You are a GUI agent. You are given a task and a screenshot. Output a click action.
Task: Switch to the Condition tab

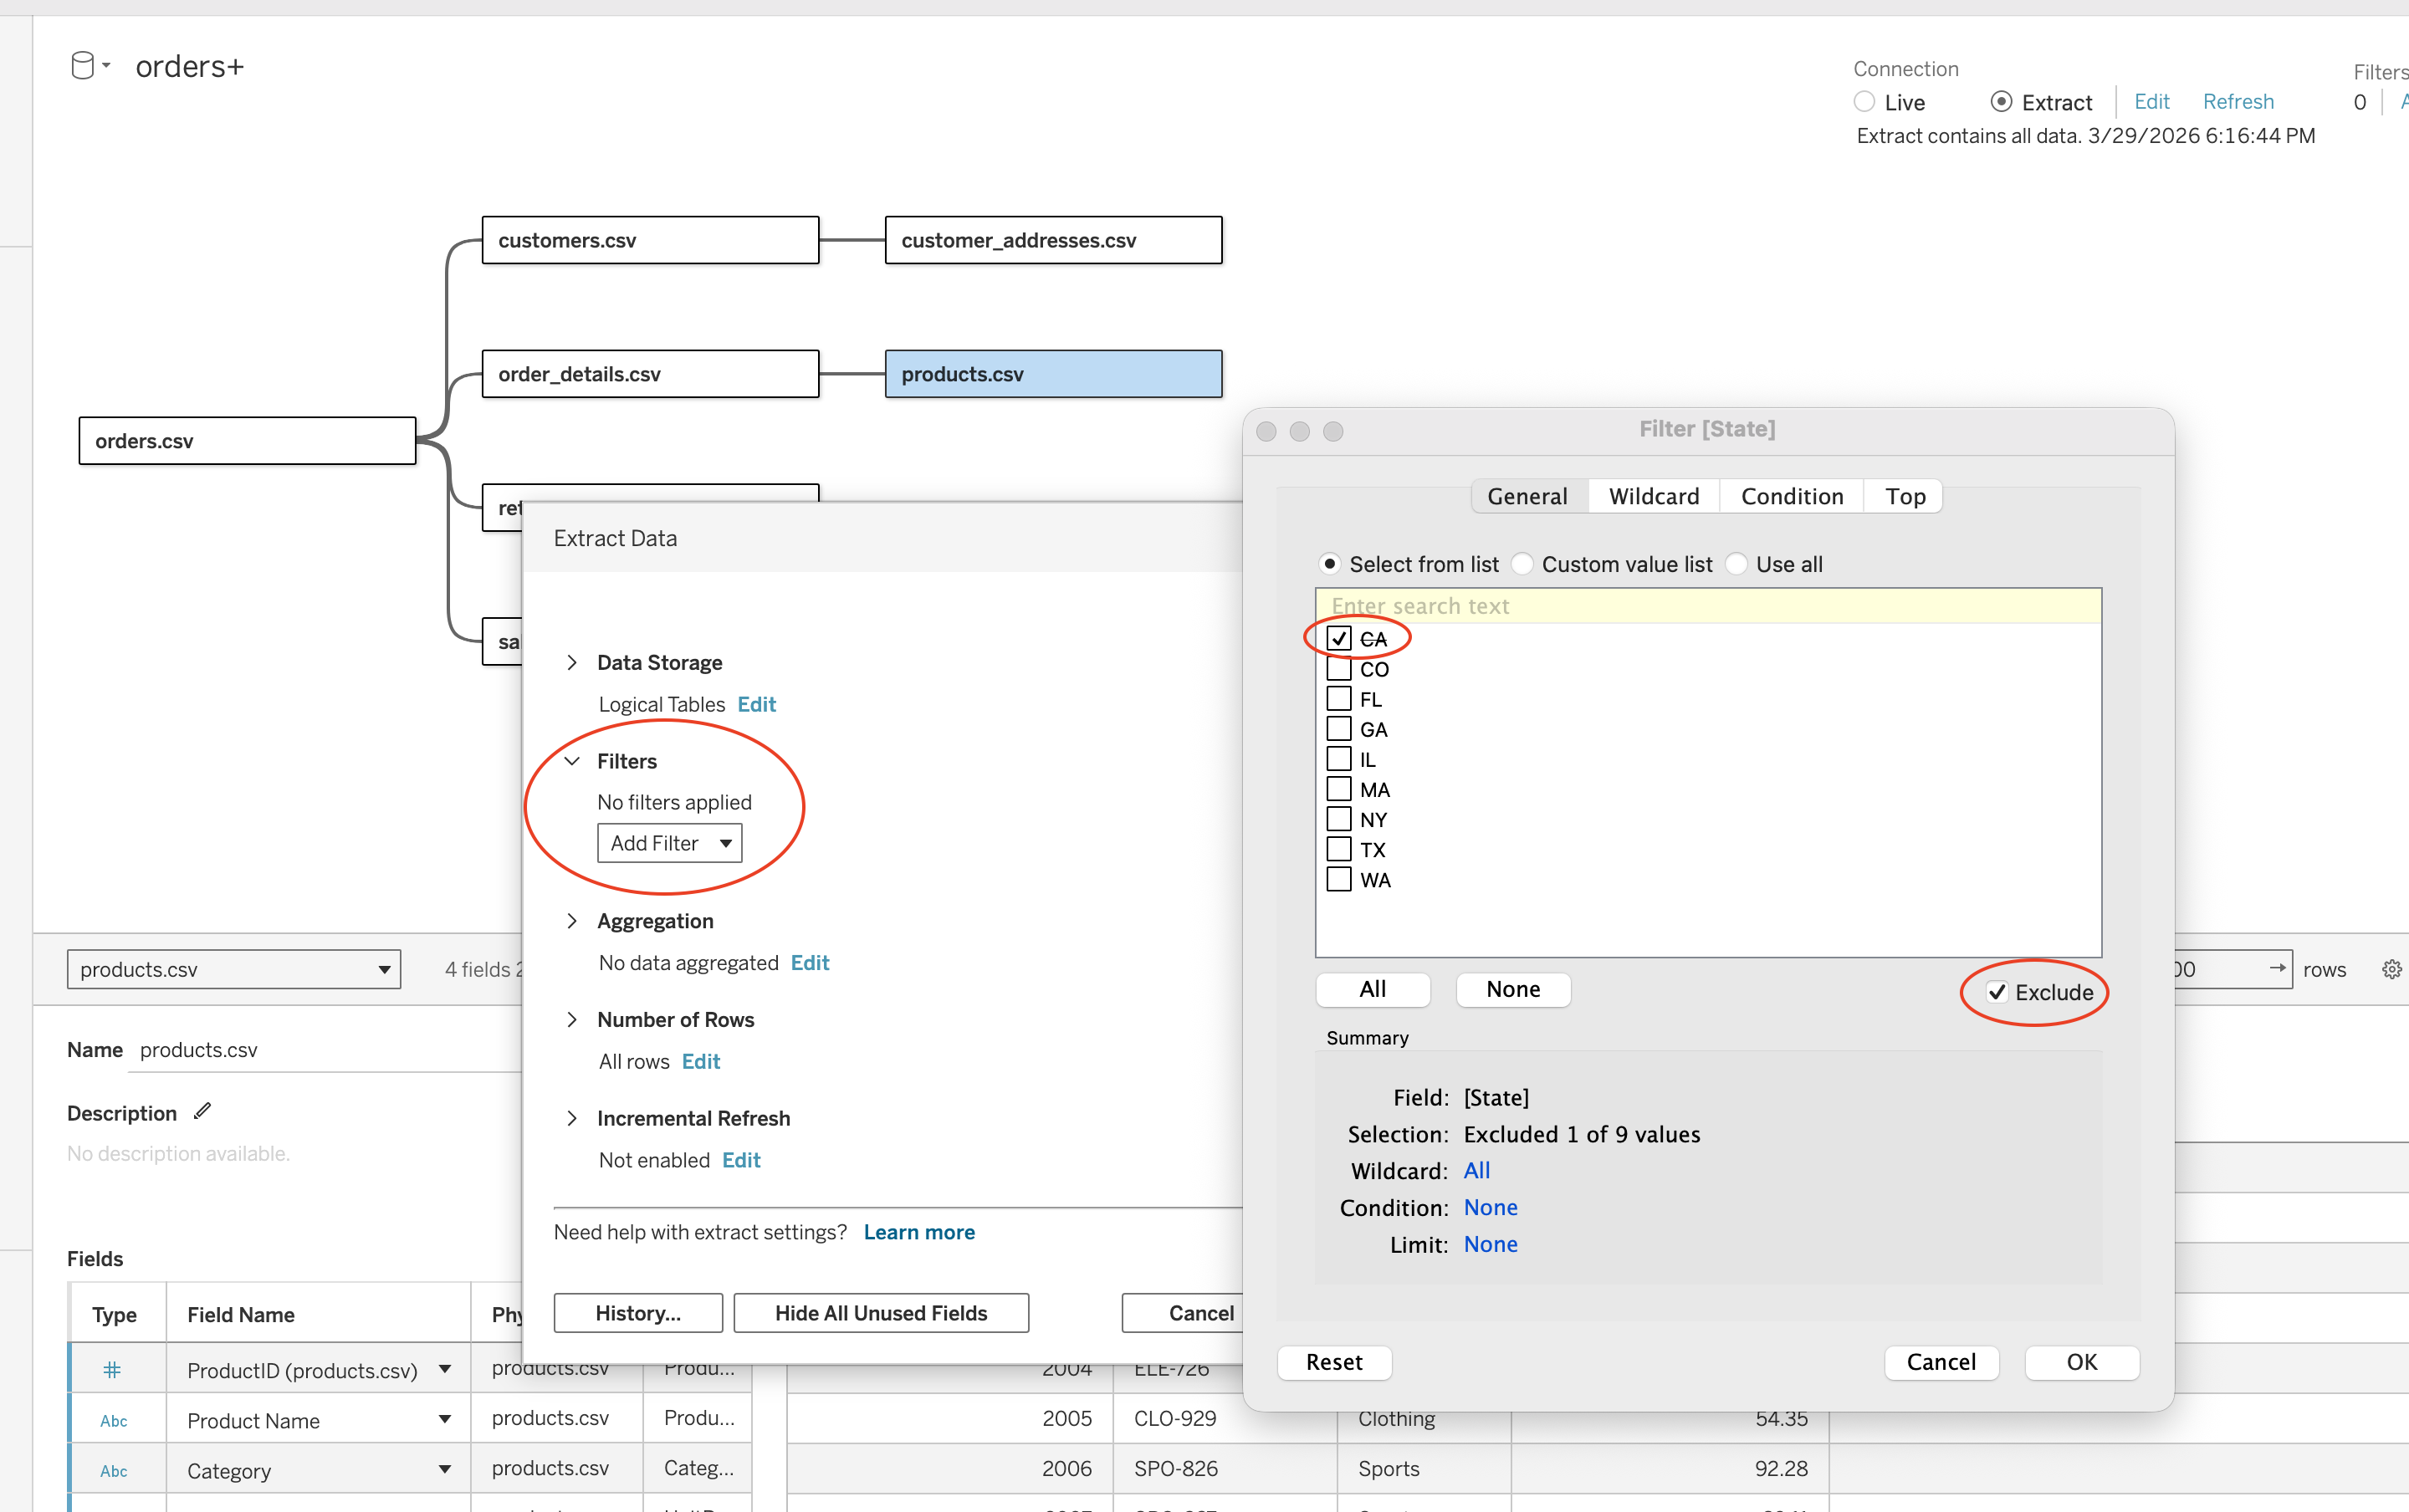pyautogui.click(x=1791, y=496)
